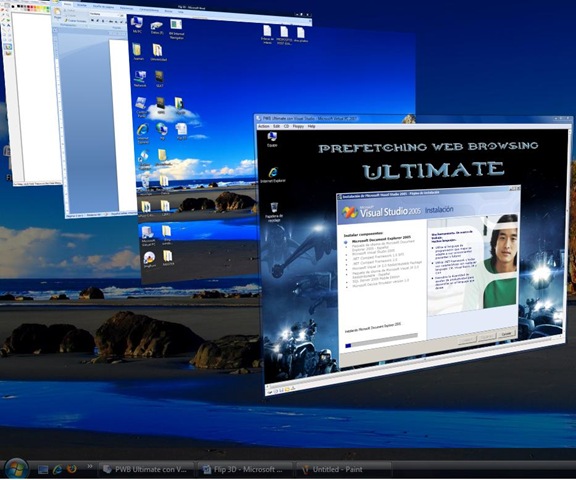Select globe network icon beside Internet Explorer

click(x=161, y=131)
